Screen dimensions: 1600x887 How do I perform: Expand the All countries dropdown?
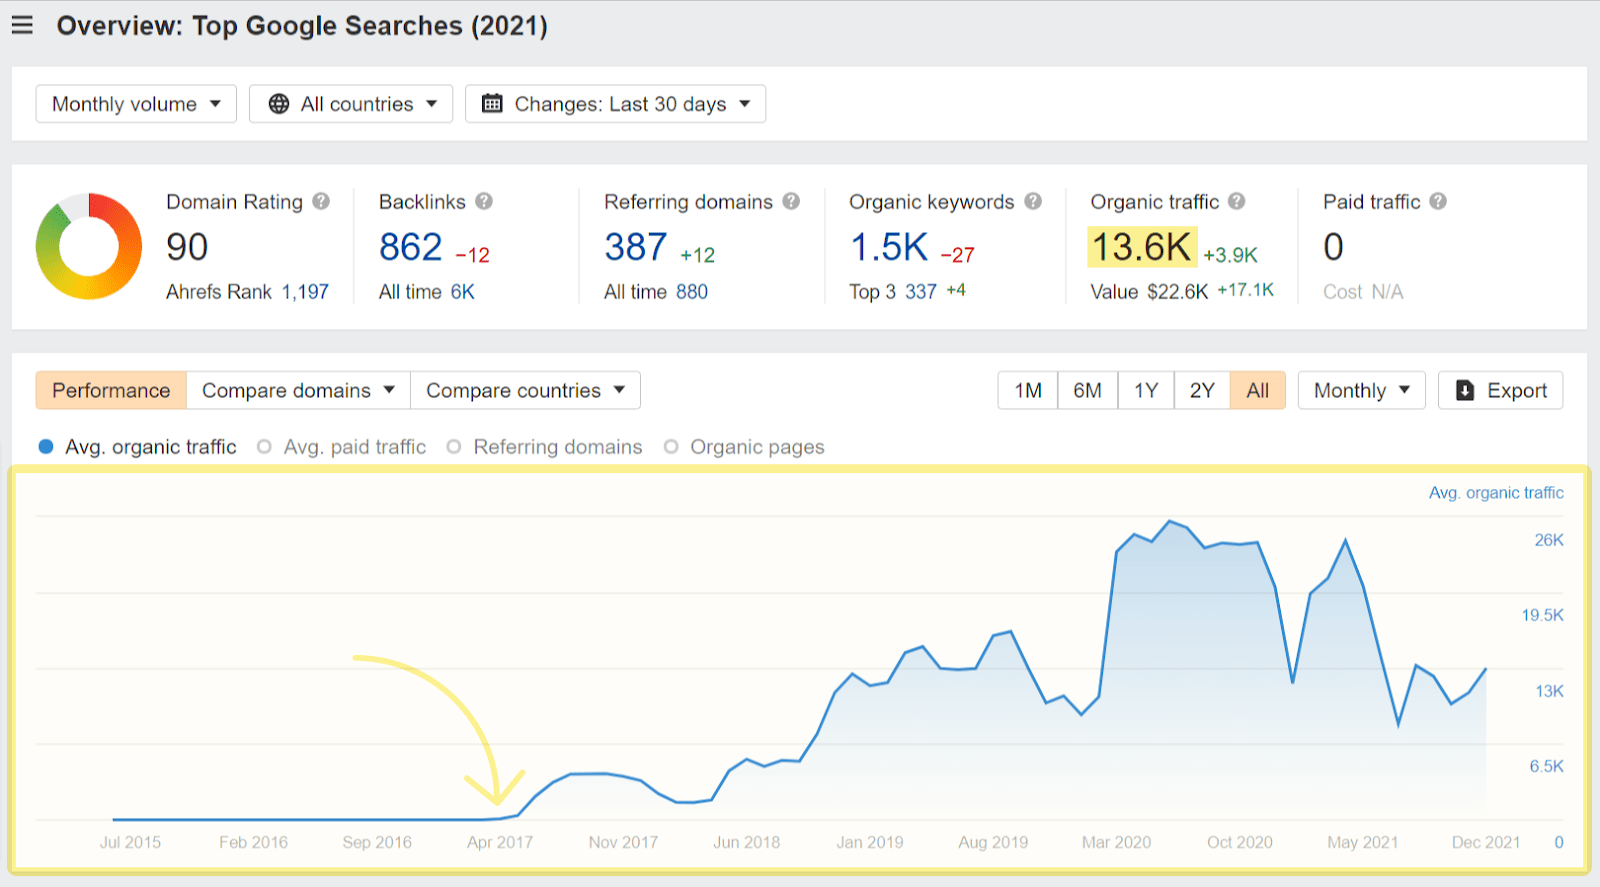(x=351, y=104)
